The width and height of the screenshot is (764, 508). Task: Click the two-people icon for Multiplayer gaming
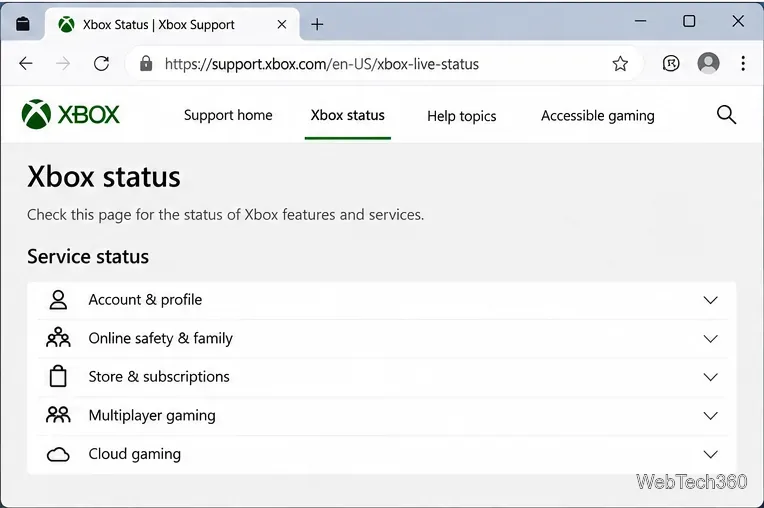click(x=58, y=415)
